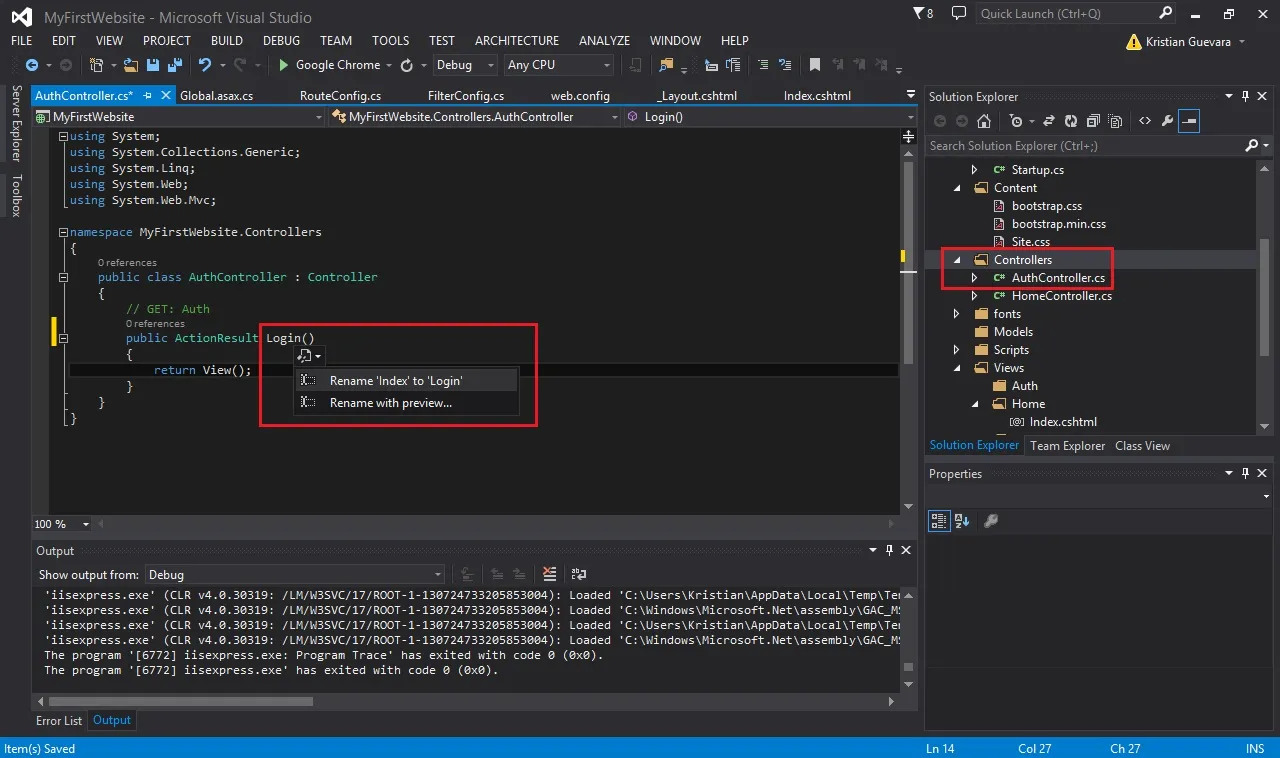Viewport: 1280px width, 758px height.
Task: Switch to the Team Explorer tab
Action: [x=1068, y=446]
